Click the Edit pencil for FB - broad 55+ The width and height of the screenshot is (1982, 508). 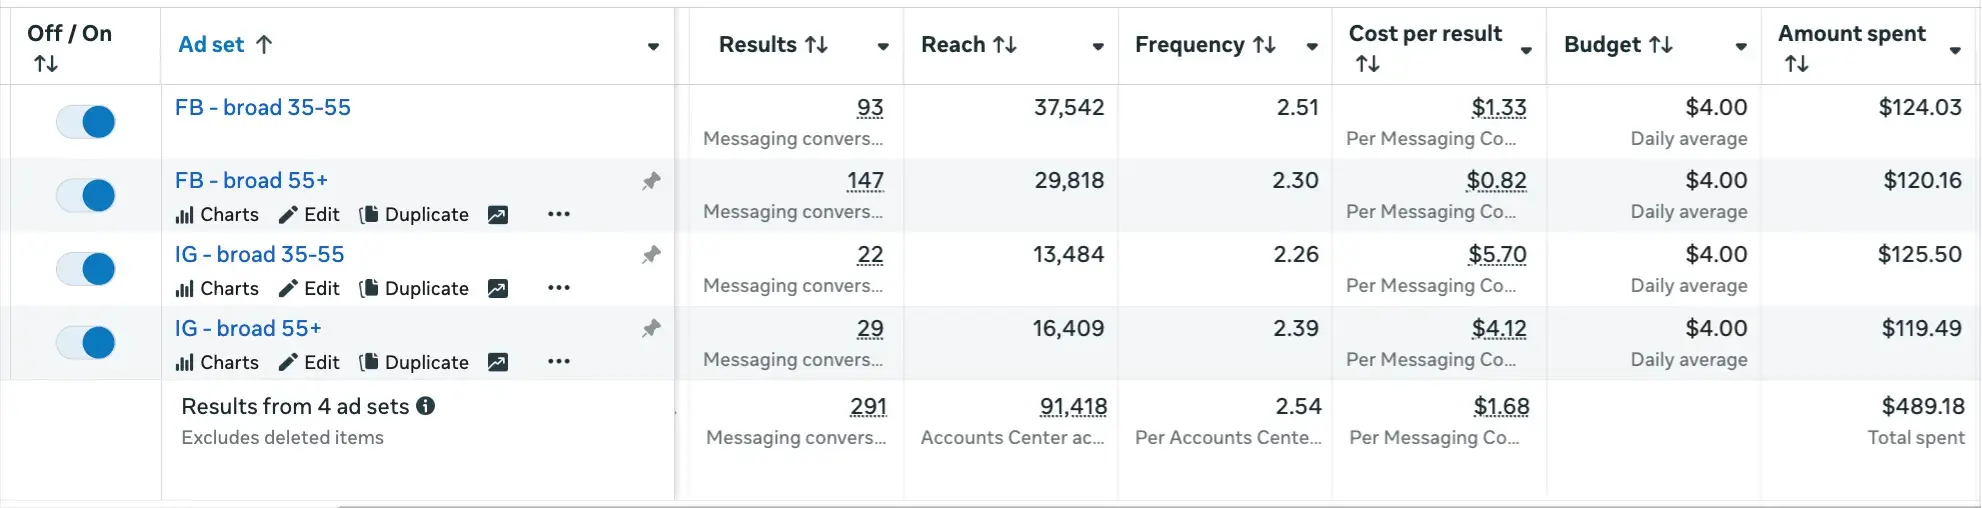click(309, 215)
